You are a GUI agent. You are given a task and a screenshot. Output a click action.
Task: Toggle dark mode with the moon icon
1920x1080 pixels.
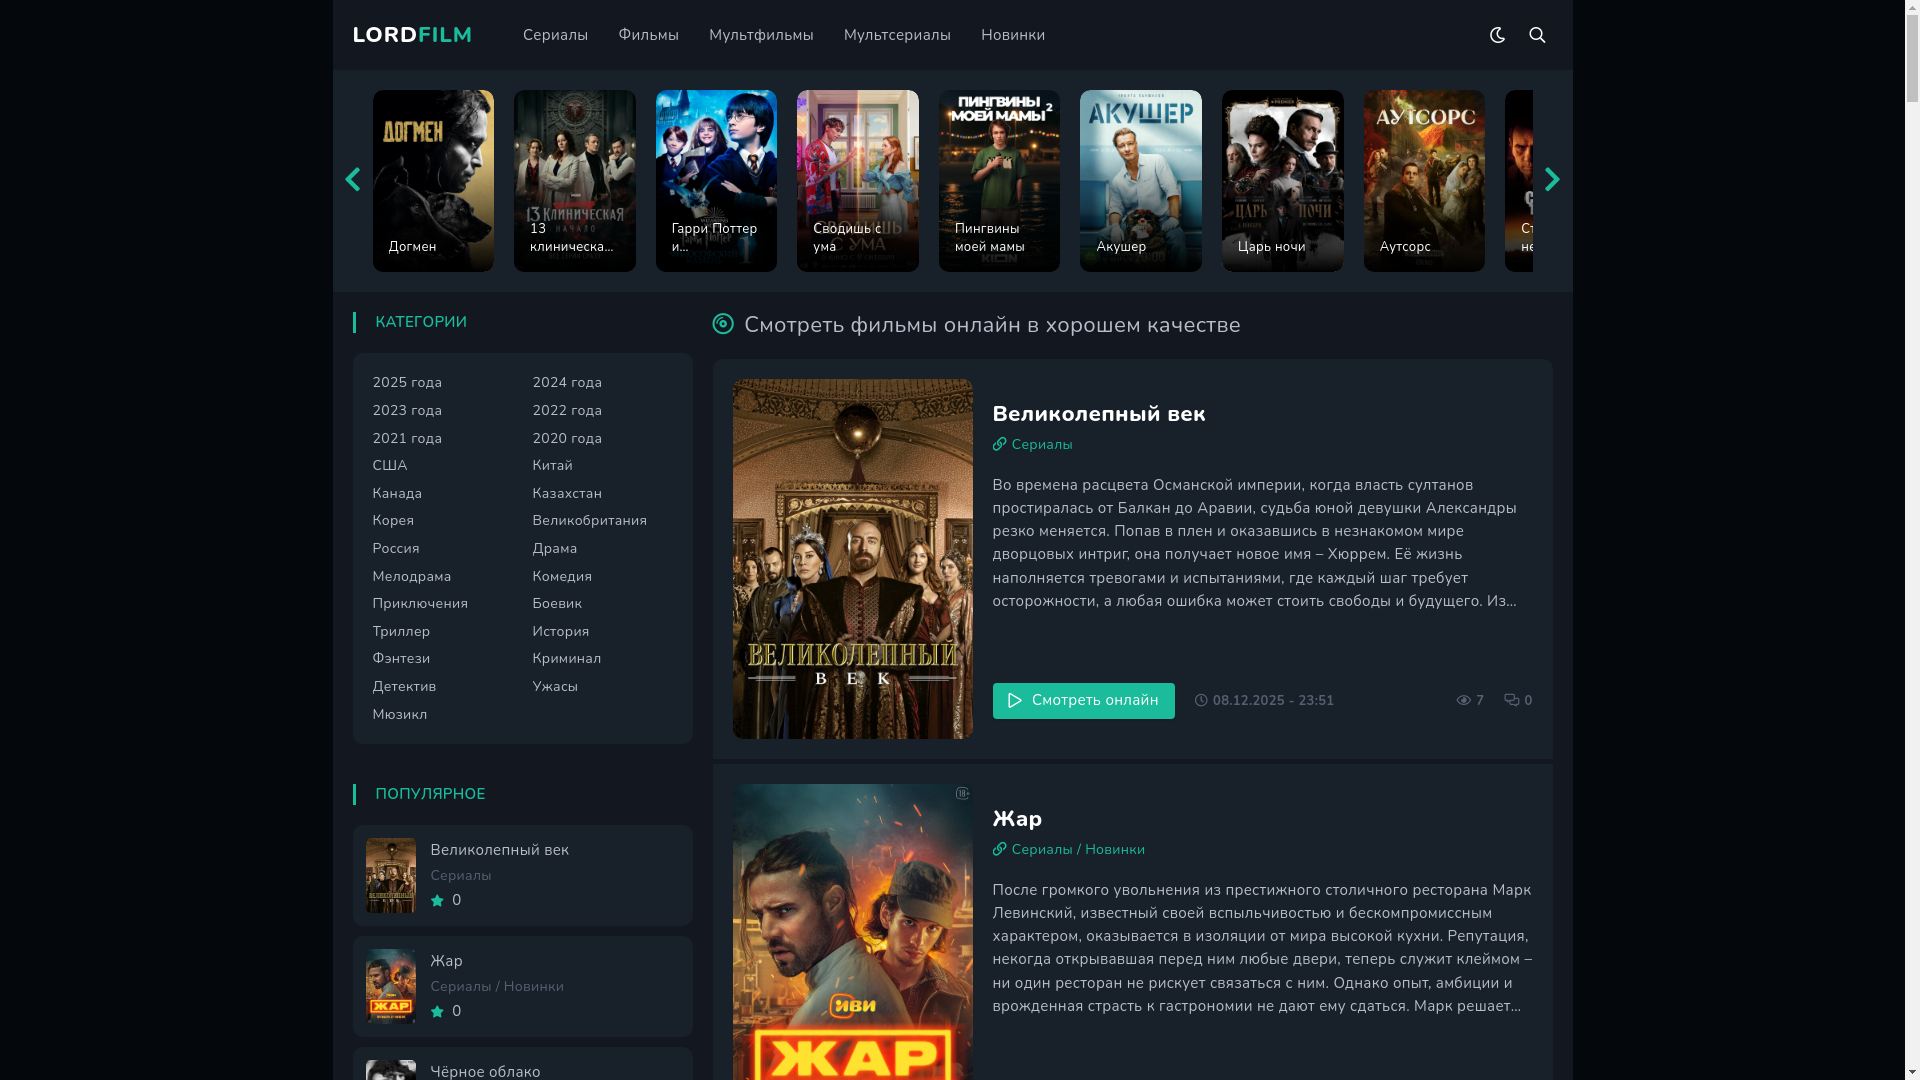(1497, 35)
